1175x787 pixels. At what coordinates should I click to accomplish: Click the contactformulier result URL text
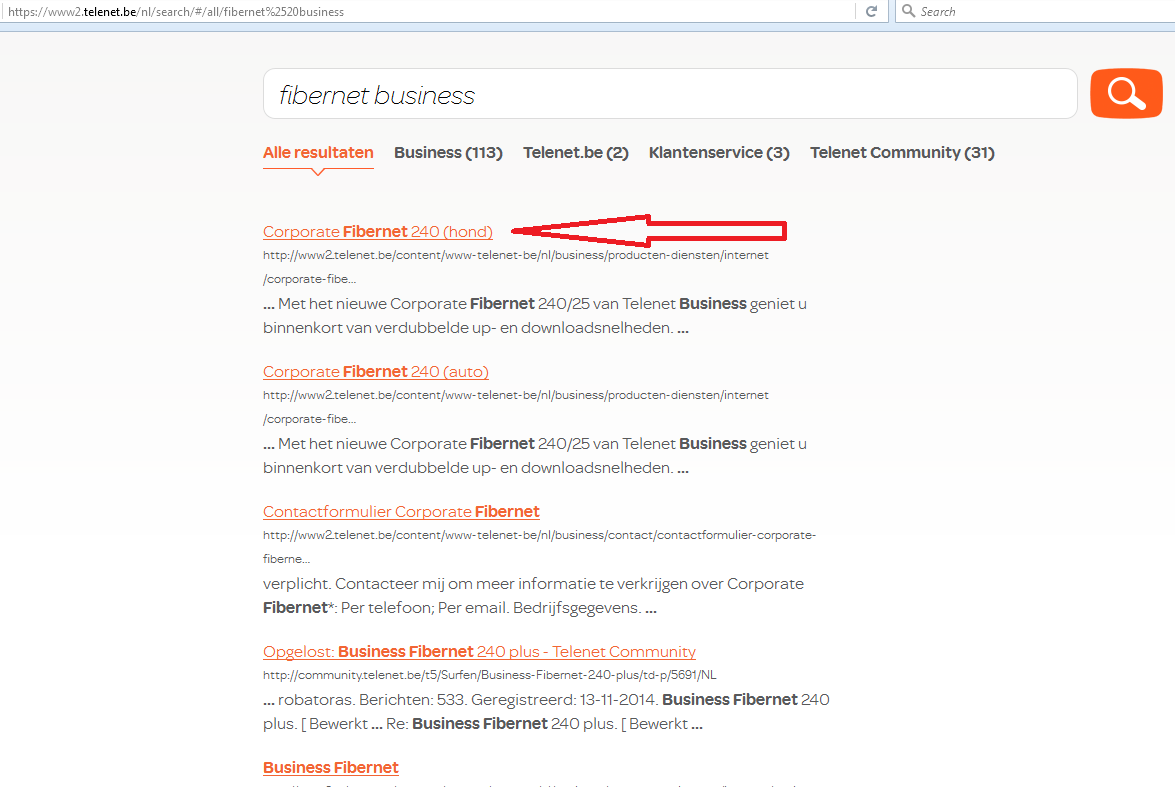pos(539,535)
